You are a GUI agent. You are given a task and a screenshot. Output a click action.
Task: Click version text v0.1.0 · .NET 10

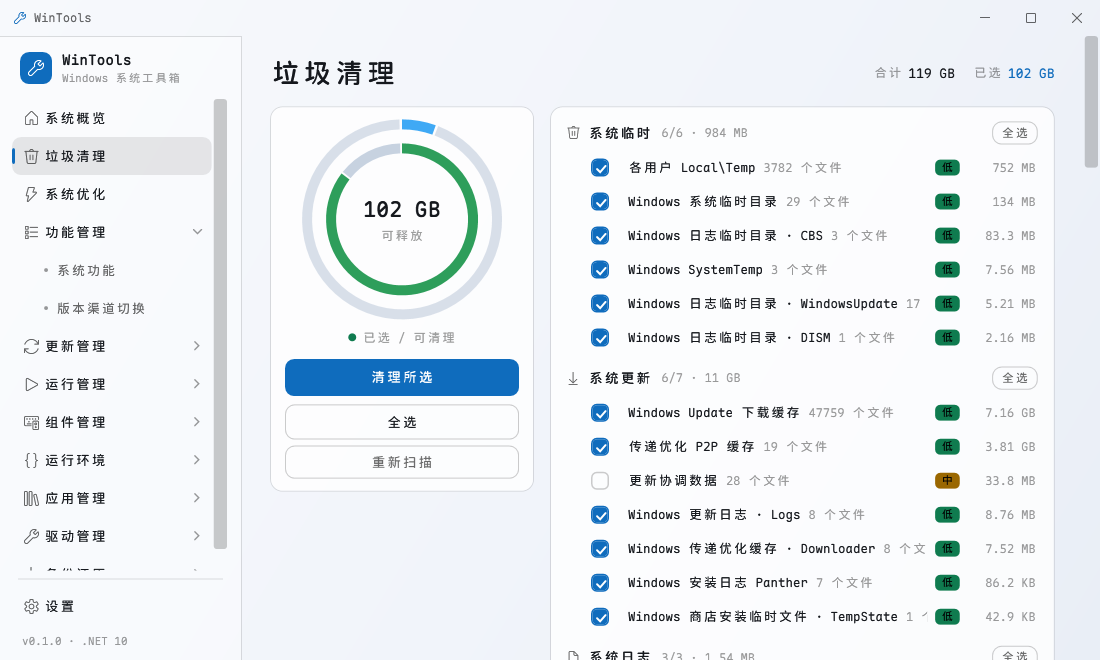(x=75, y=641)
